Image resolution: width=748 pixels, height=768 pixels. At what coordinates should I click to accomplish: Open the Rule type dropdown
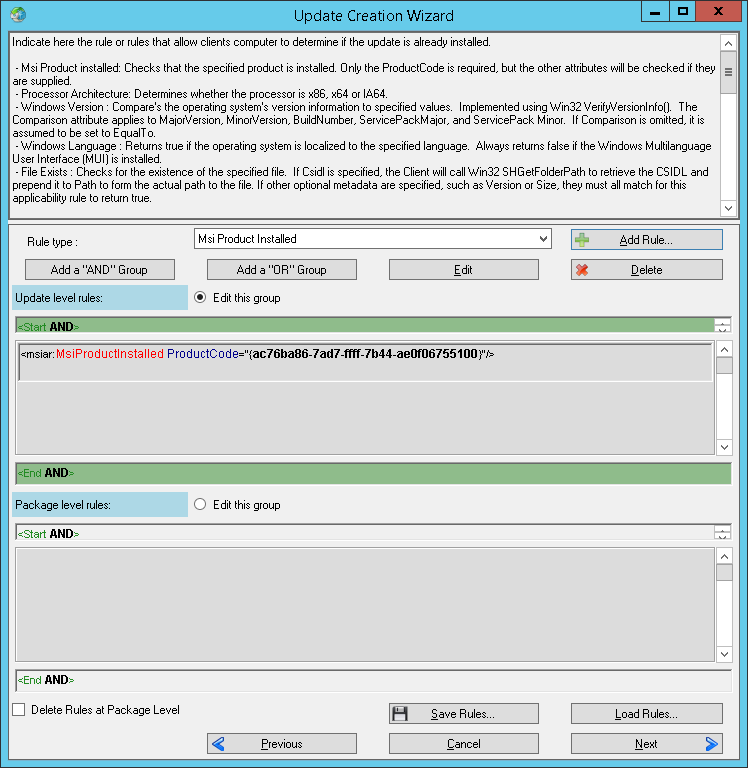coord(543,239)
